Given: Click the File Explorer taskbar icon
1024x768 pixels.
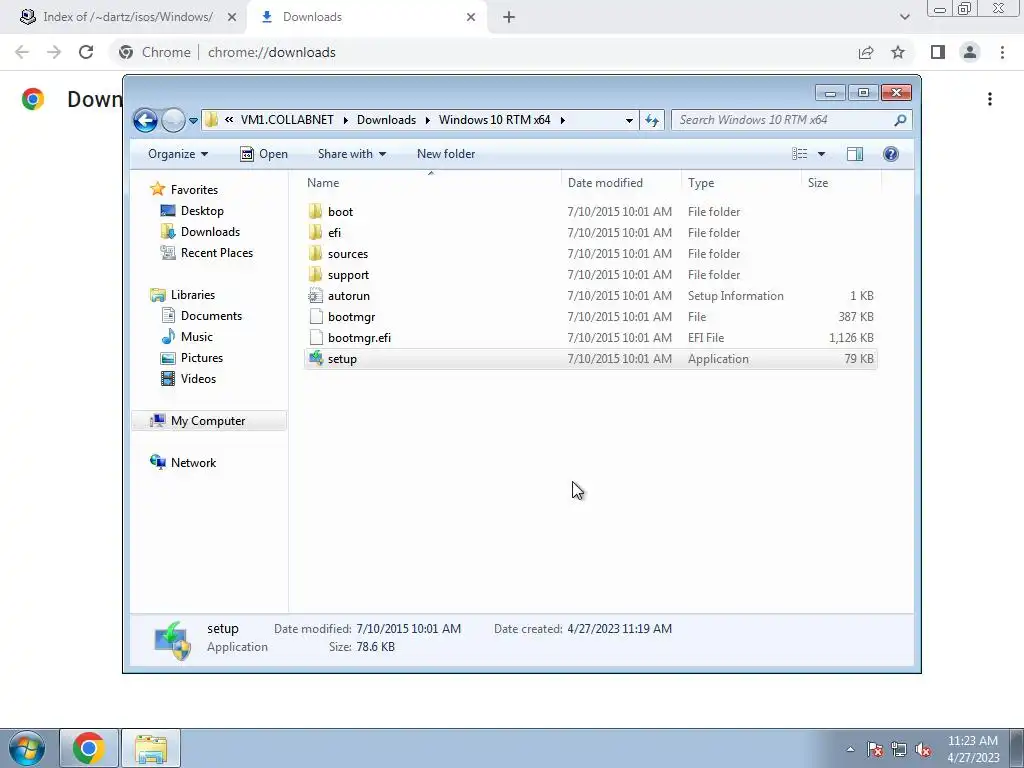Looking at the screenshot, I should tap(151, 748).
